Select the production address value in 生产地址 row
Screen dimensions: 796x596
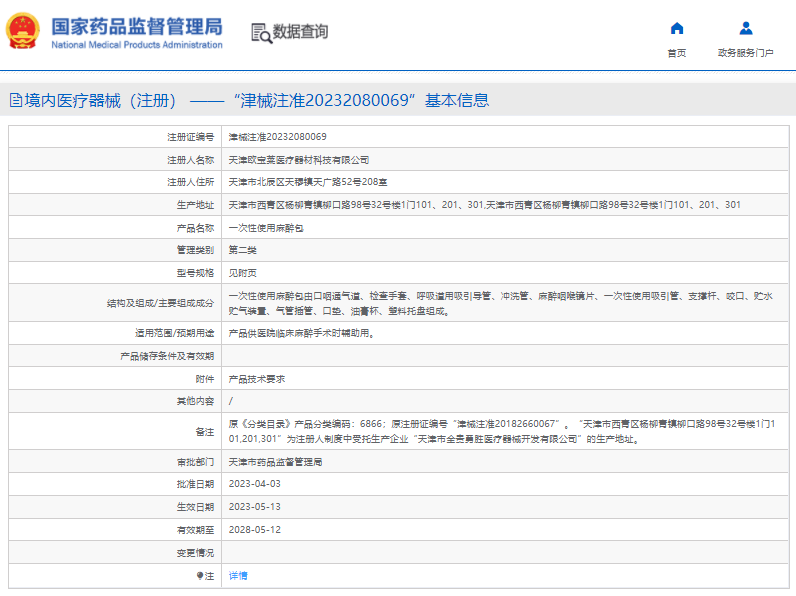point(484,205)
